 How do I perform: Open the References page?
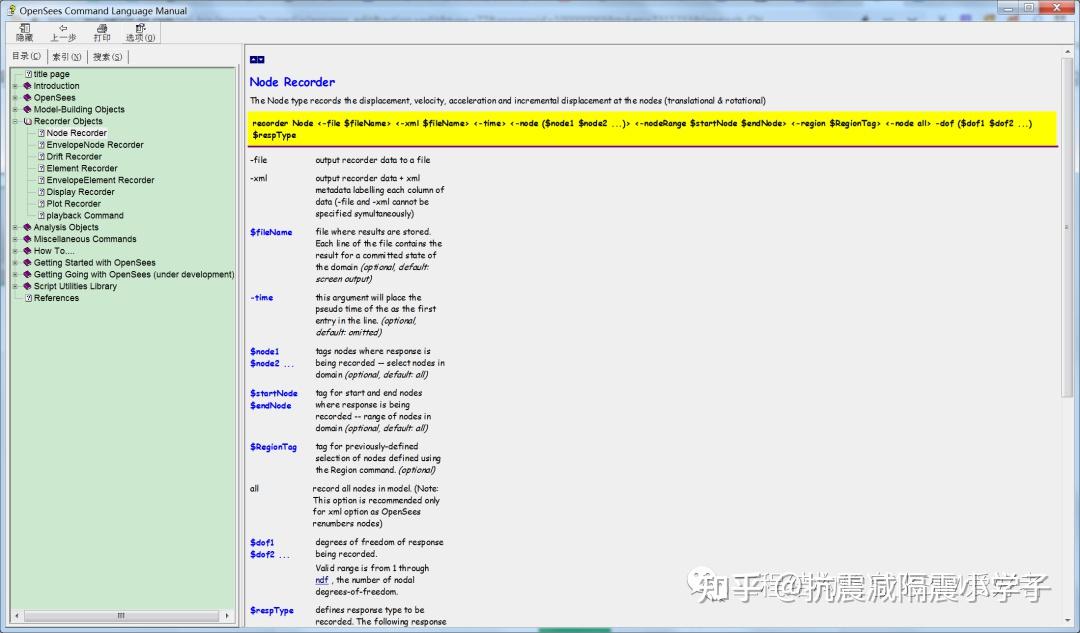pyautogui.click(x=56, y=297)
